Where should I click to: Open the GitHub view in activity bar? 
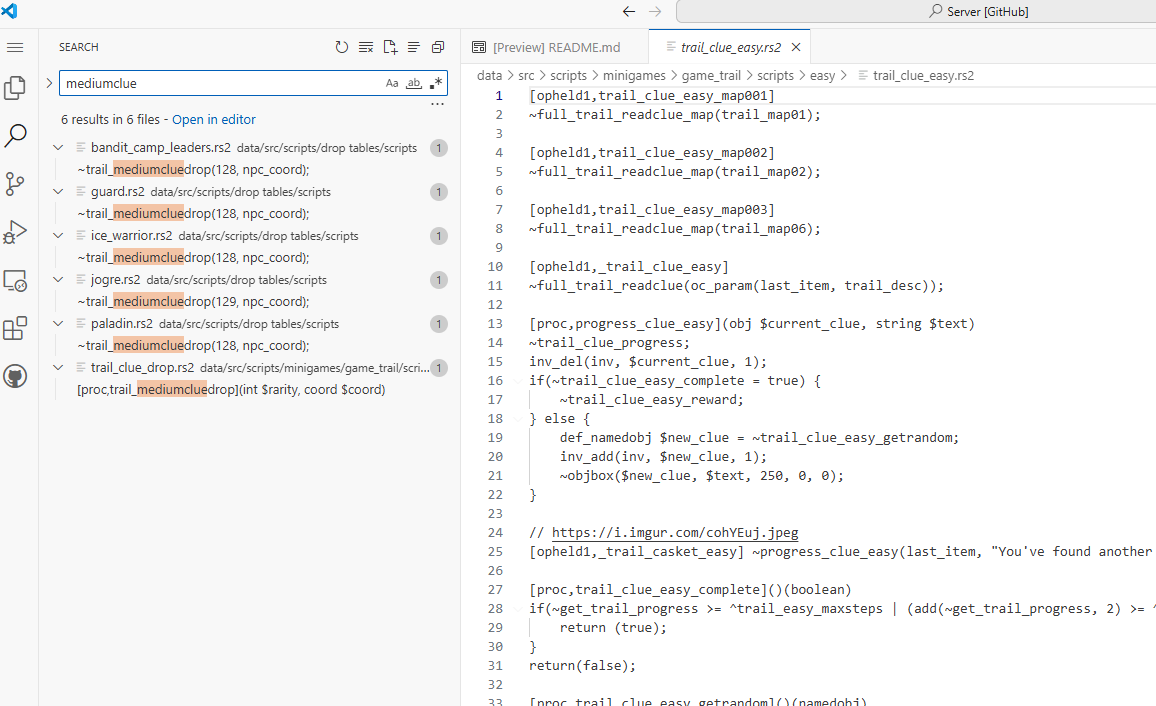(x=15, y=377)
